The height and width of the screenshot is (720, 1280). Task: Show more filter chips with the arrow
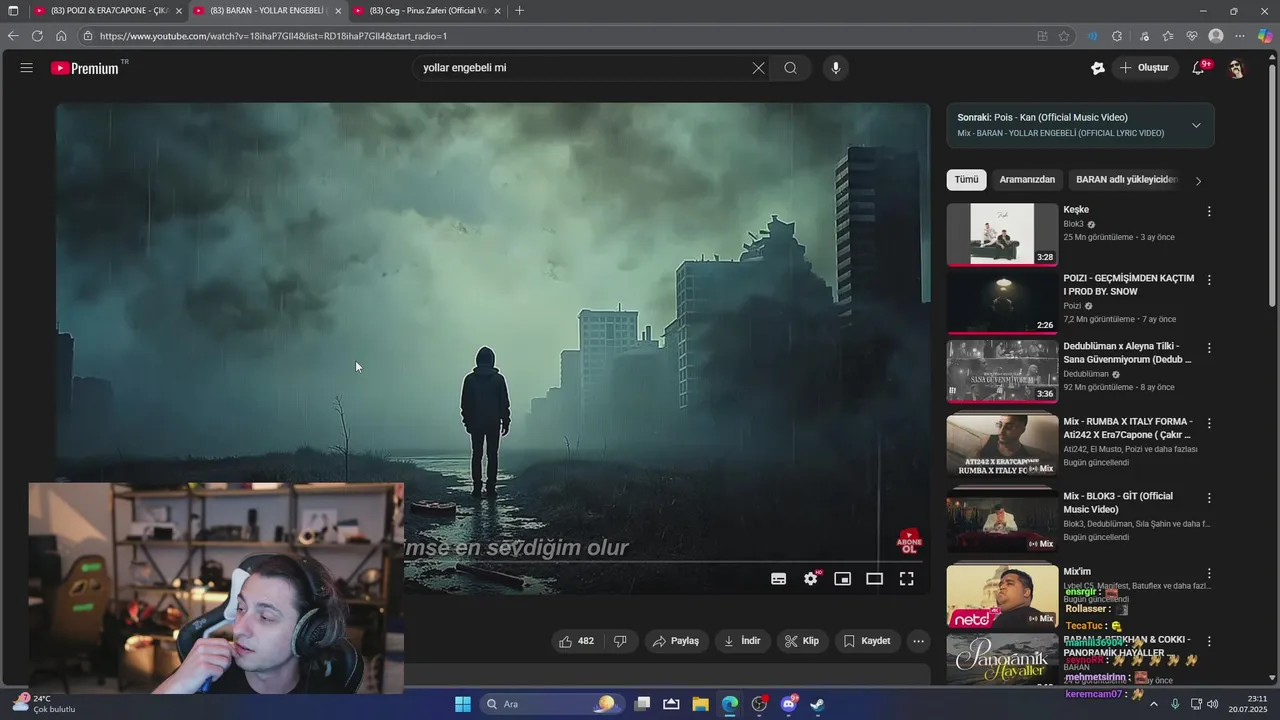[1198, 181]
